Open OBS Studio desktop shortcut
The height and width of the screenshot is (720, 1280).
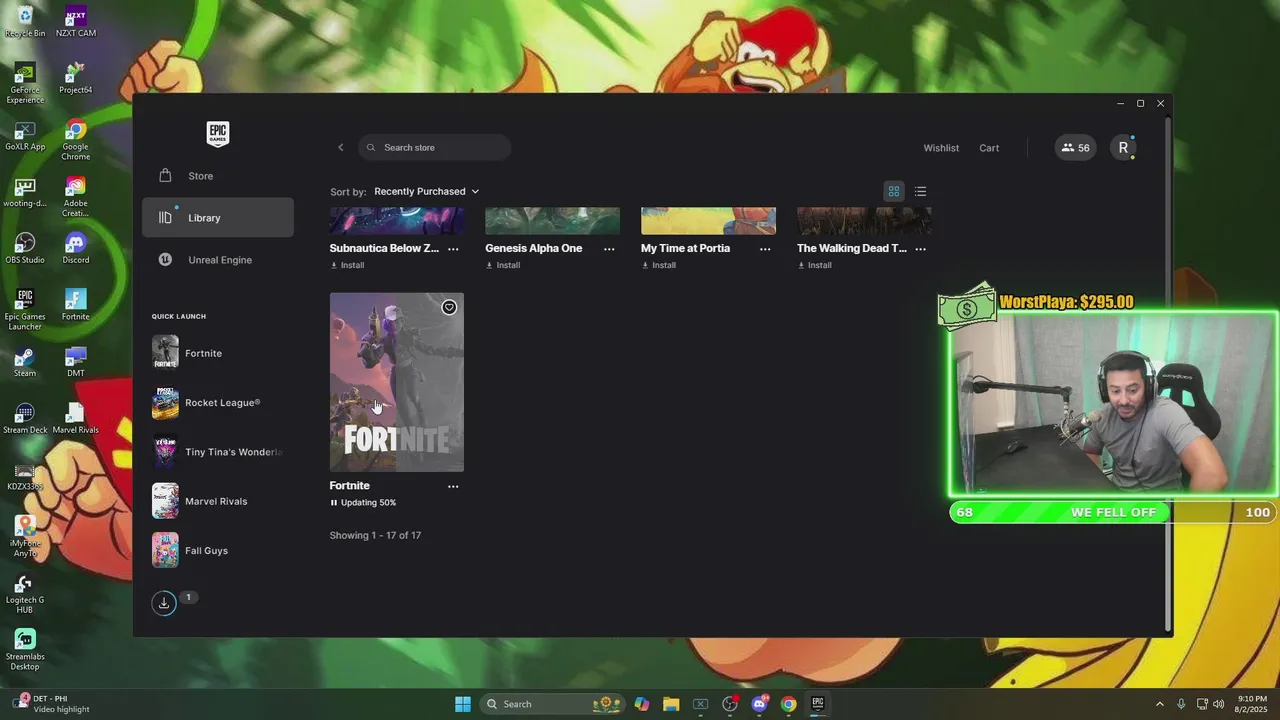click(x=25, y=249)
